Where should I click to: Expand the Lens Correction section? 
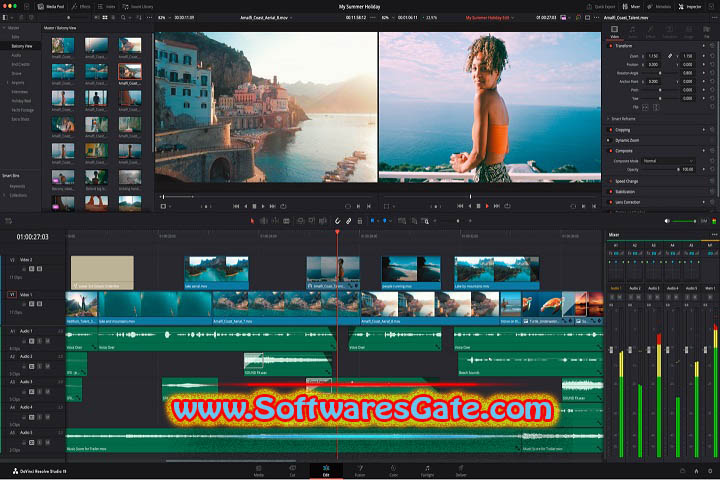click(627, 202)
